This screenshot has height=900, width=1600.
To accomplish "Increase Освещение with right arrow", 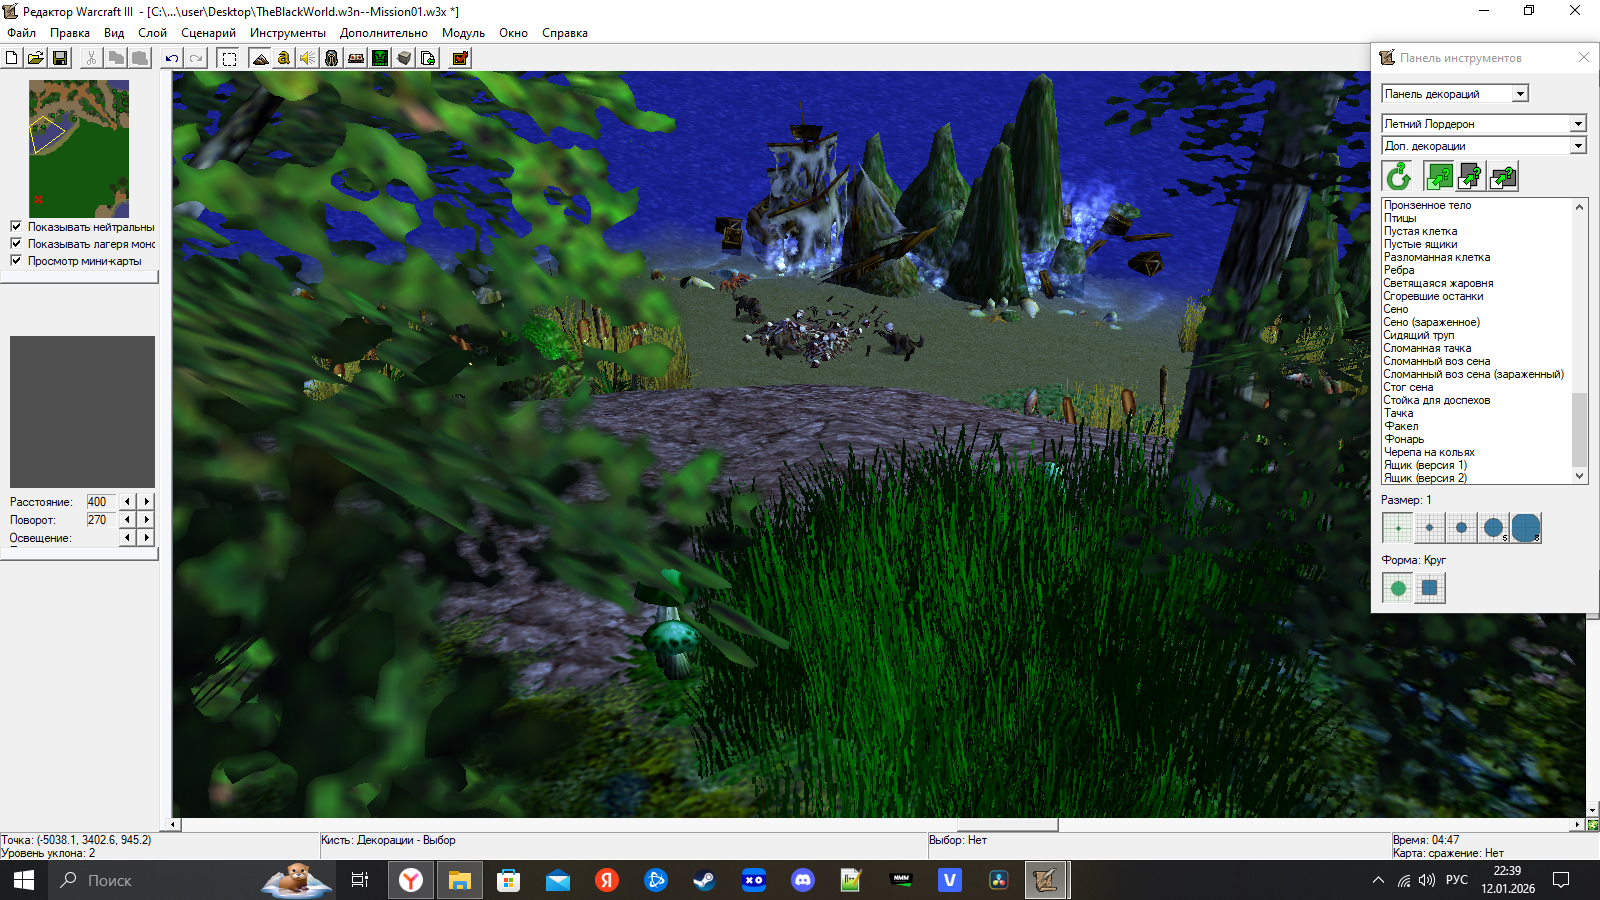I will (x=147, y=538).
